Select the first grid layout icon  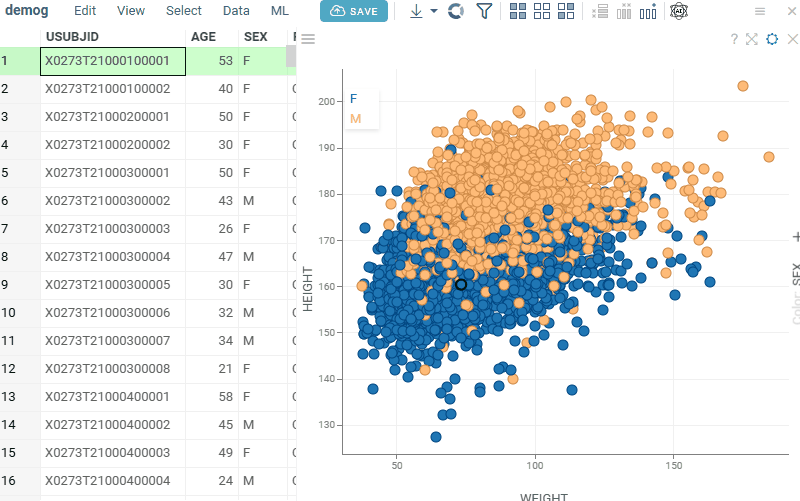pyautogui.click(x=518, y=11)
